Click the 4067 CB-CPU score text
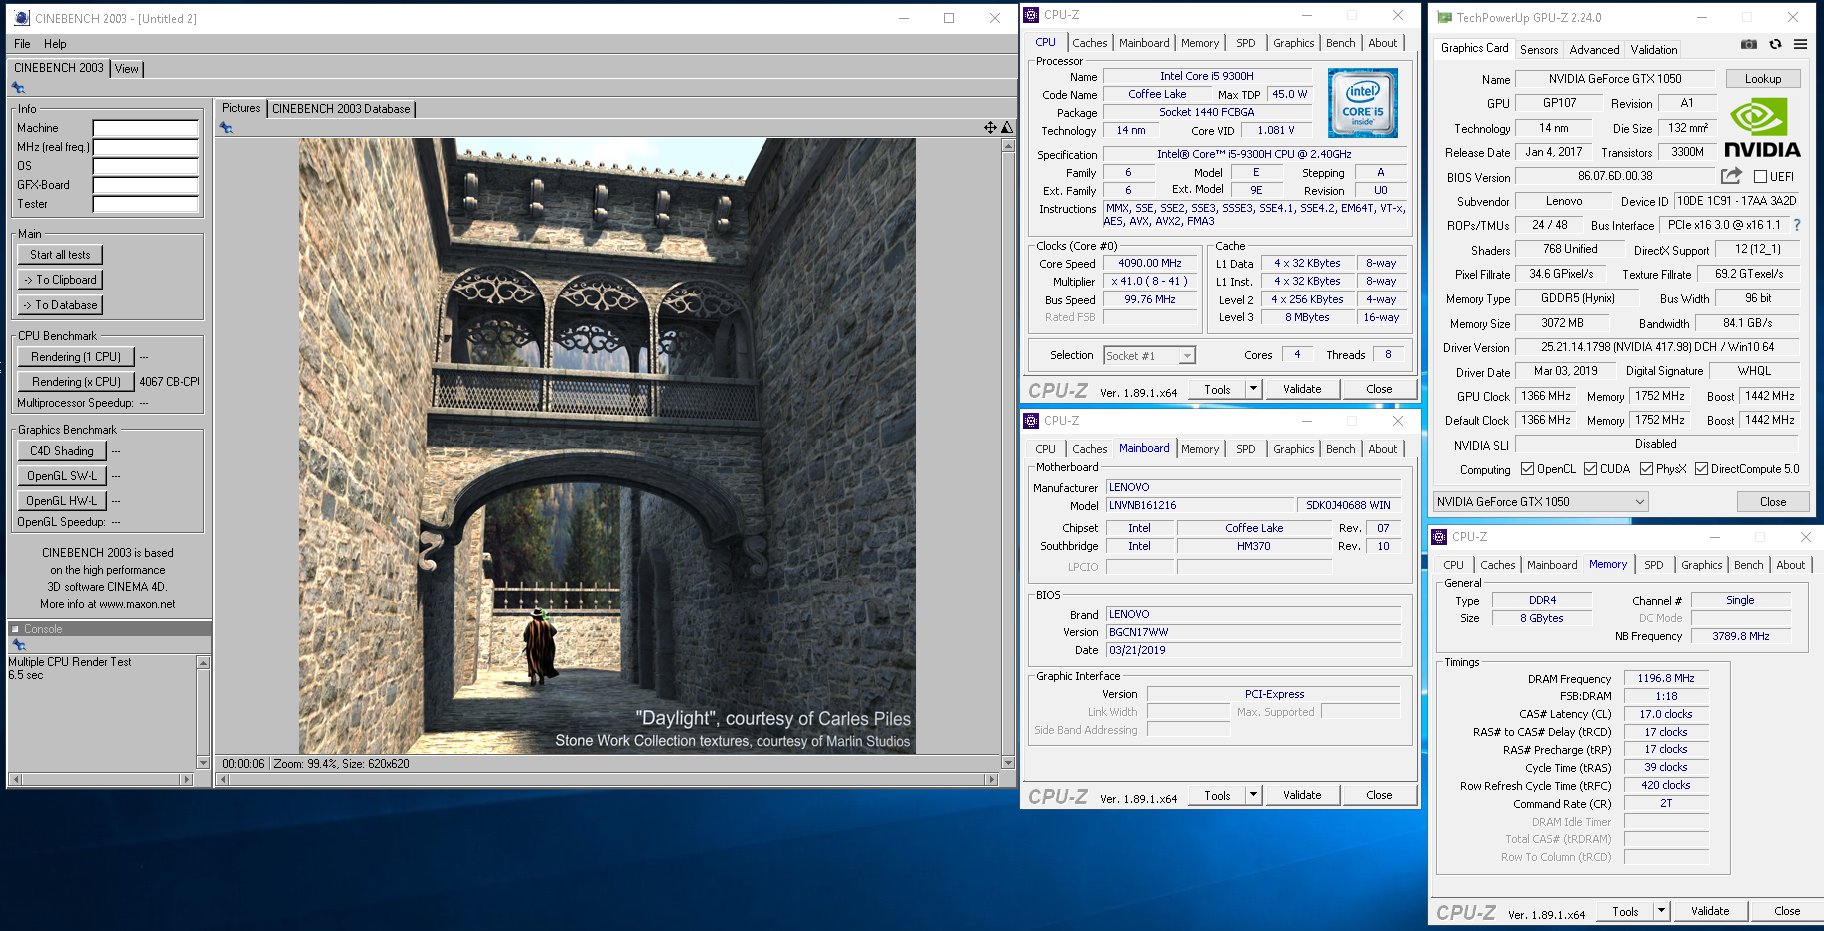This screenshot has height=931, width=1824. (x=169, y=382)
